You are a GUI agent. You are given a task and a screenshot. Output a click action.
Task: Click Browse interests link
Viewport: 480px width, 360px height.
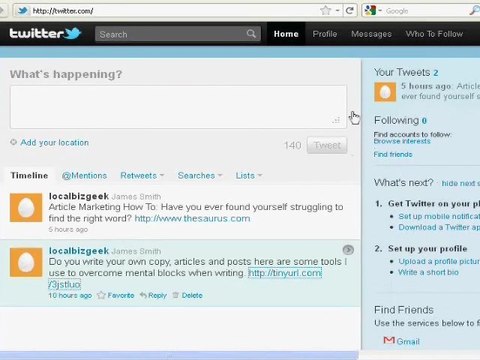402,141
